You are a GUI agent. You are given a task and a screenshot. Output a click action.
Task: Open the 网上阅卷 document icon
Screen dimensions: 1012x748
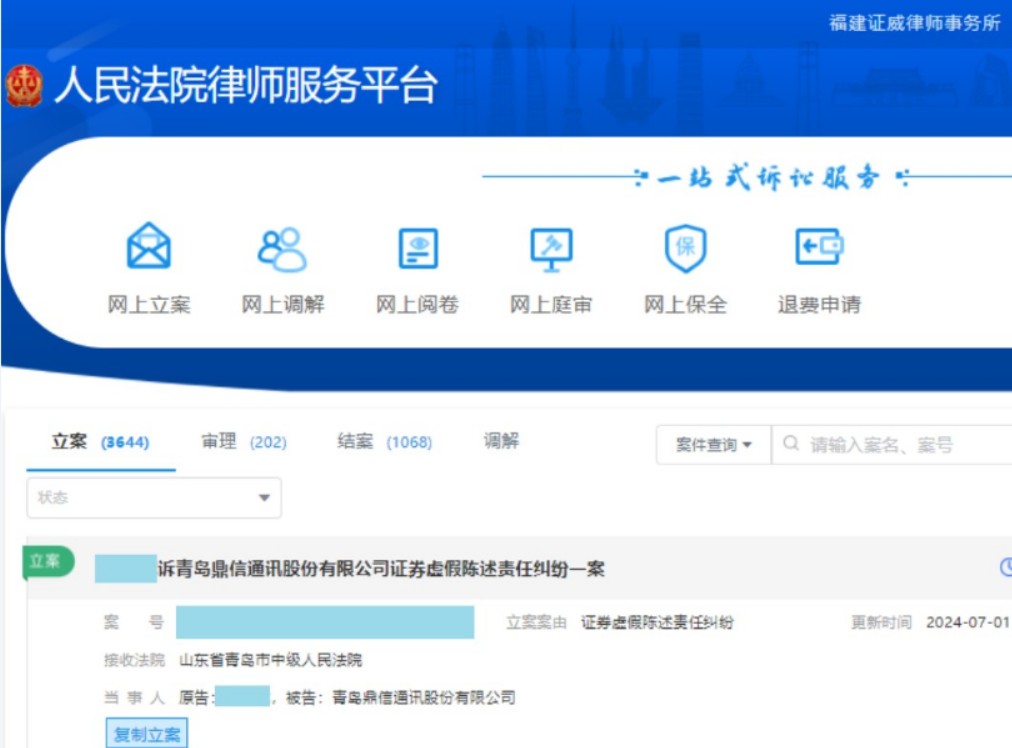click(418, 248)
